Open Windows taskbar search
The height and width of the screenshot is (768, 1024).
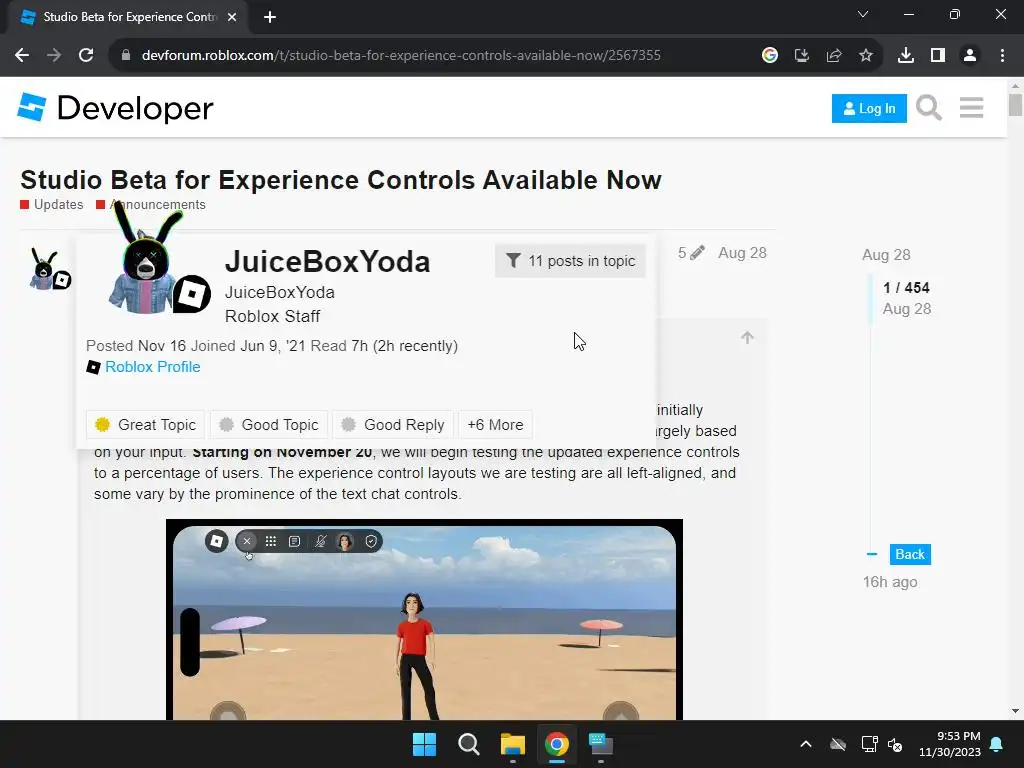[x=468, y=744]
